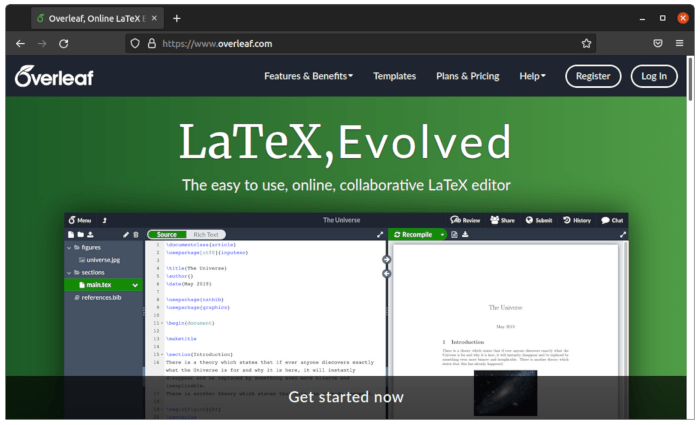The image size is (700, 425).
Task: Reload the Overleaf page
Action: (x=64, y=43)
